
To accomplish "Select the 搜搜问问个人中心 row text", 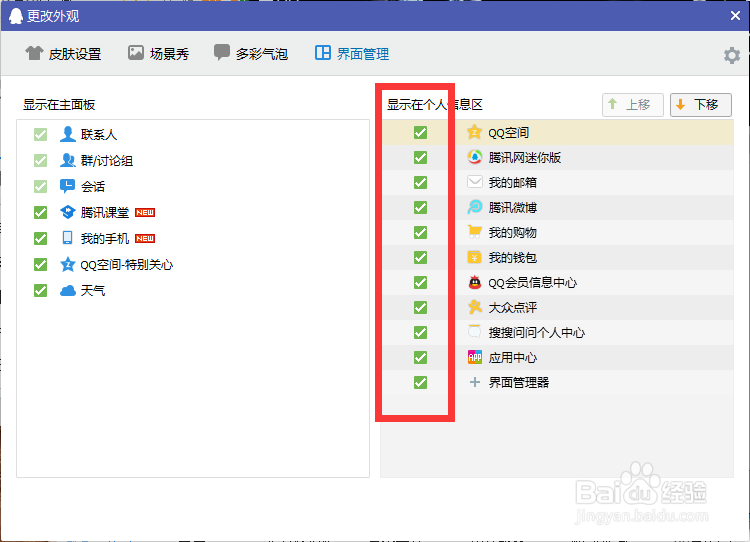I will click(x=537, y=332).
